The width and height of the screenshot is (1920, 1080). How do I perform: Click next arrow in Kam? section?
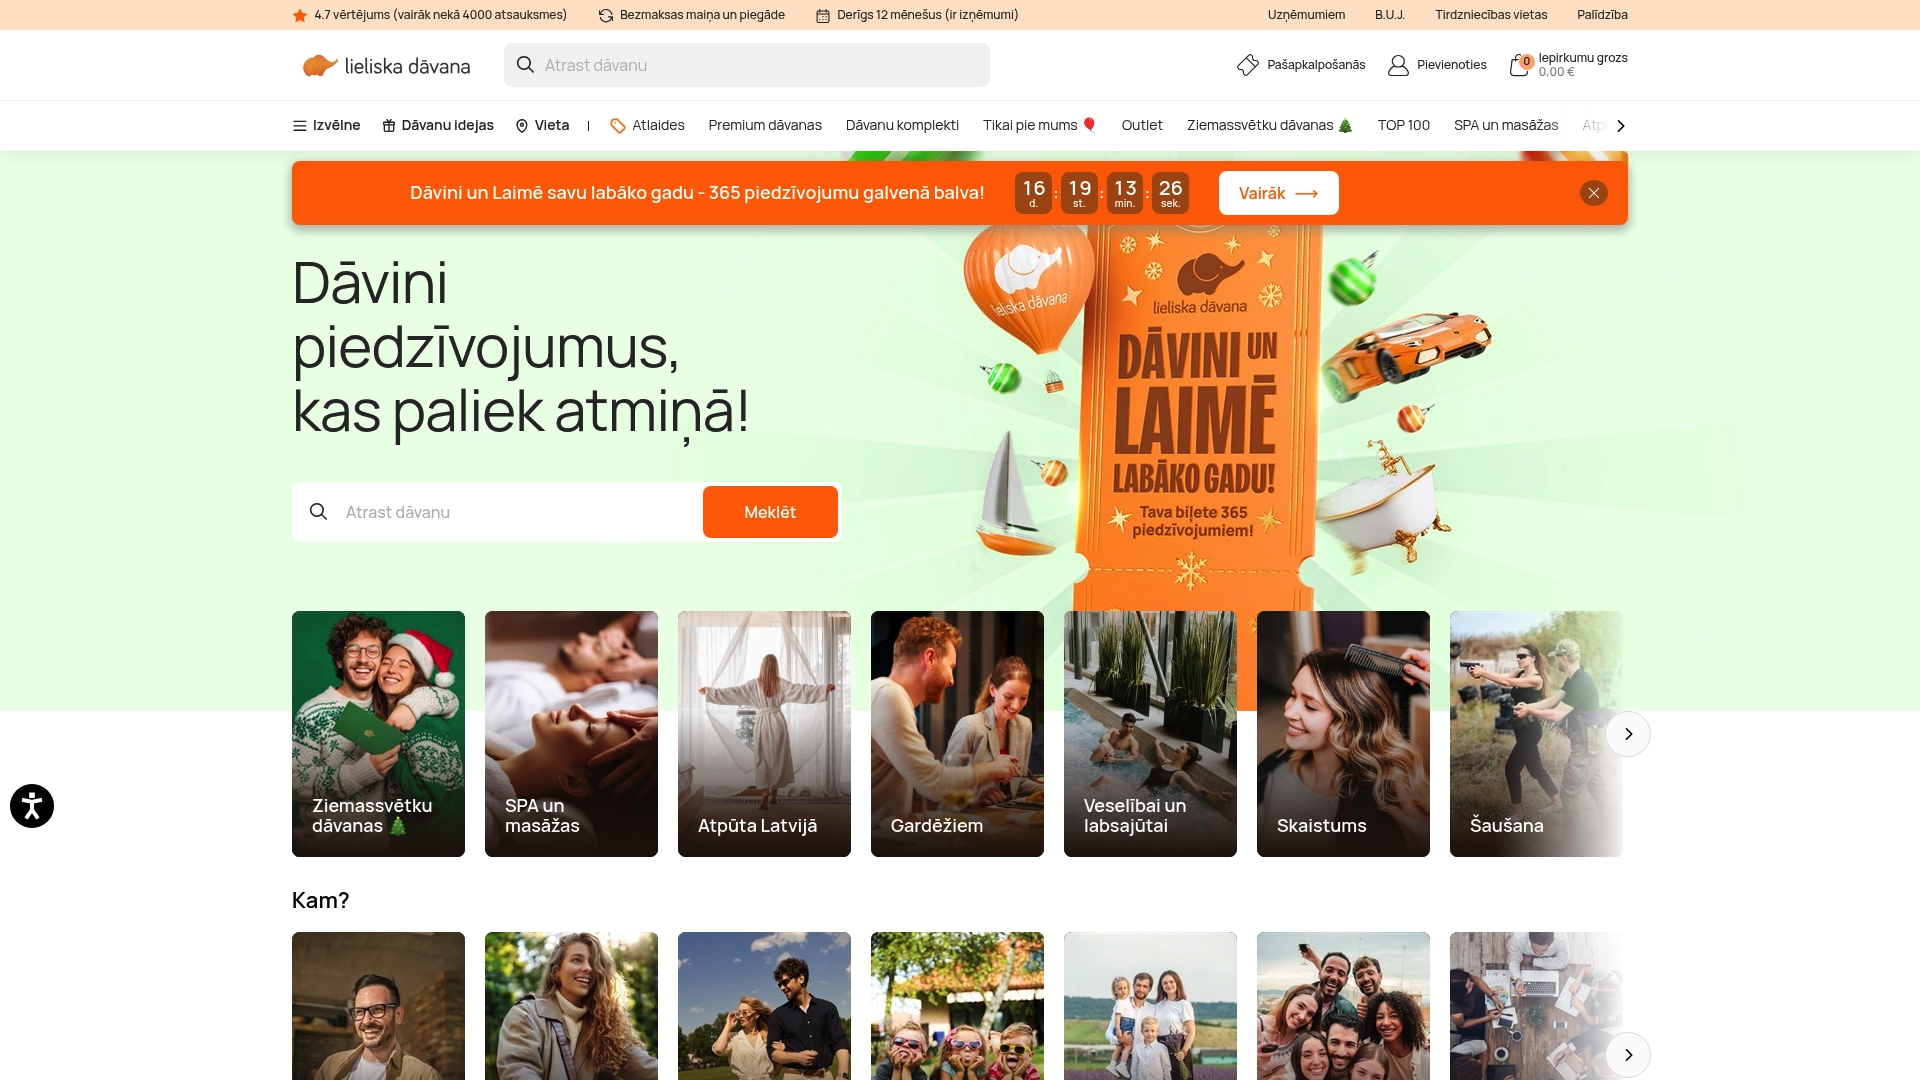click(1629, 1054)
